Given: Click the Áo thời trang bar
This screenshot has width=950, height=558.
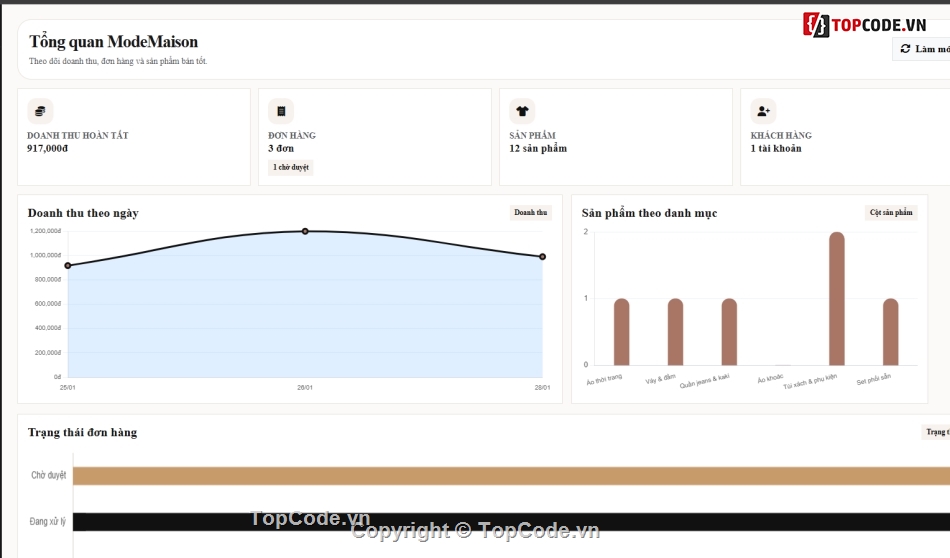Looking at the screenshot, I should tap(622, 332).
